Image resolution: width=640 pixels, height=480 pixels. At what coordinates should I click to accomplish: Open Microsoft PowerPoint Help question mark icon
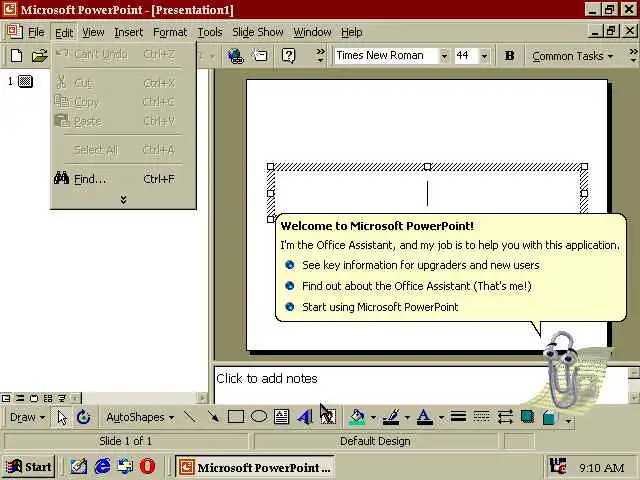[x=288, y=55]
